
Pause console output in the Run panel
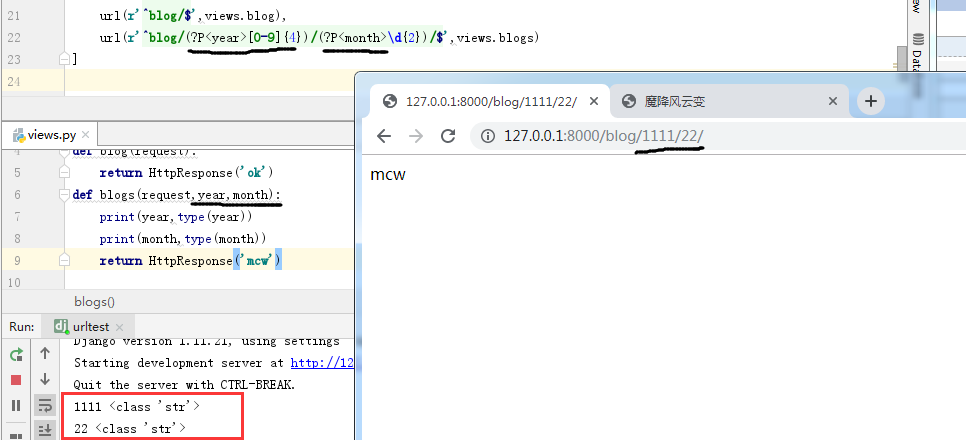[x=17, y=405]
